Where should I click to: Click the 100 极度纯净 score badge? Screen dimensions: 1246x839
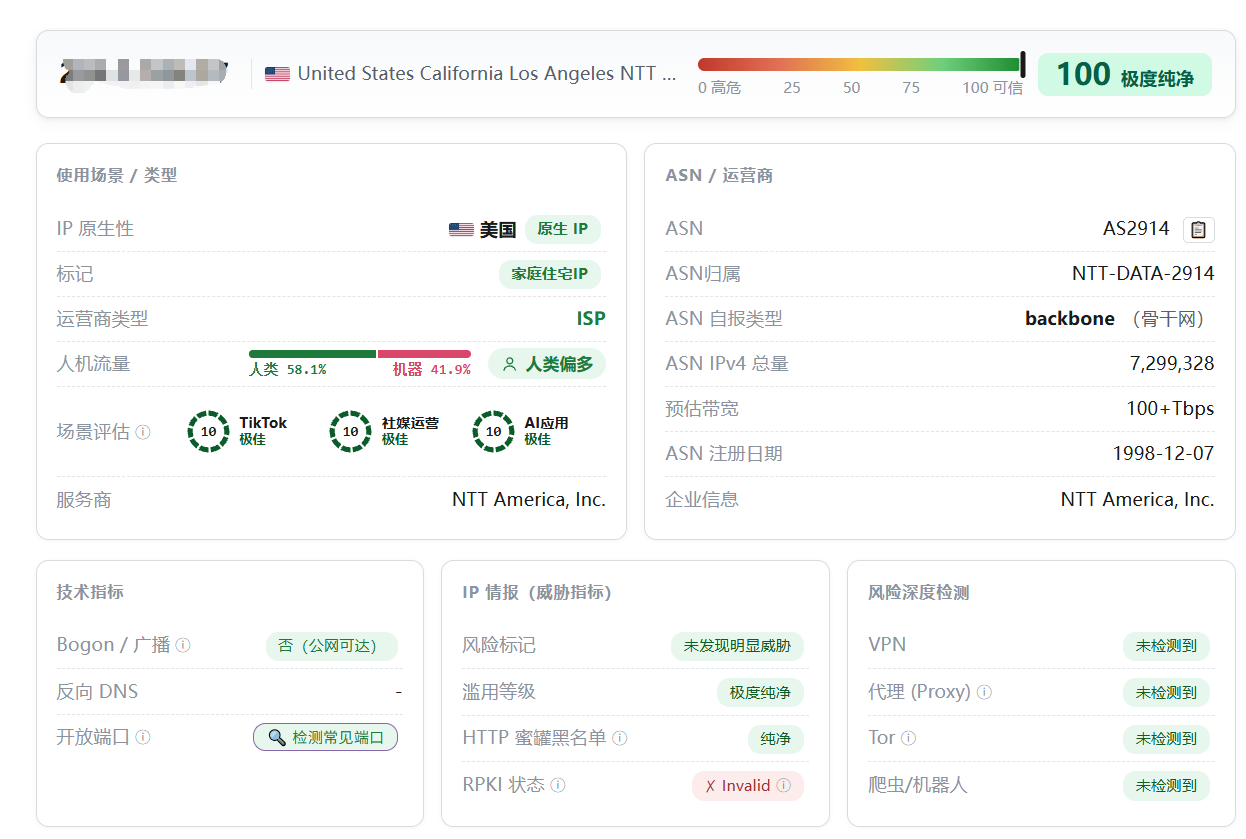click(x=1125, y=75)
